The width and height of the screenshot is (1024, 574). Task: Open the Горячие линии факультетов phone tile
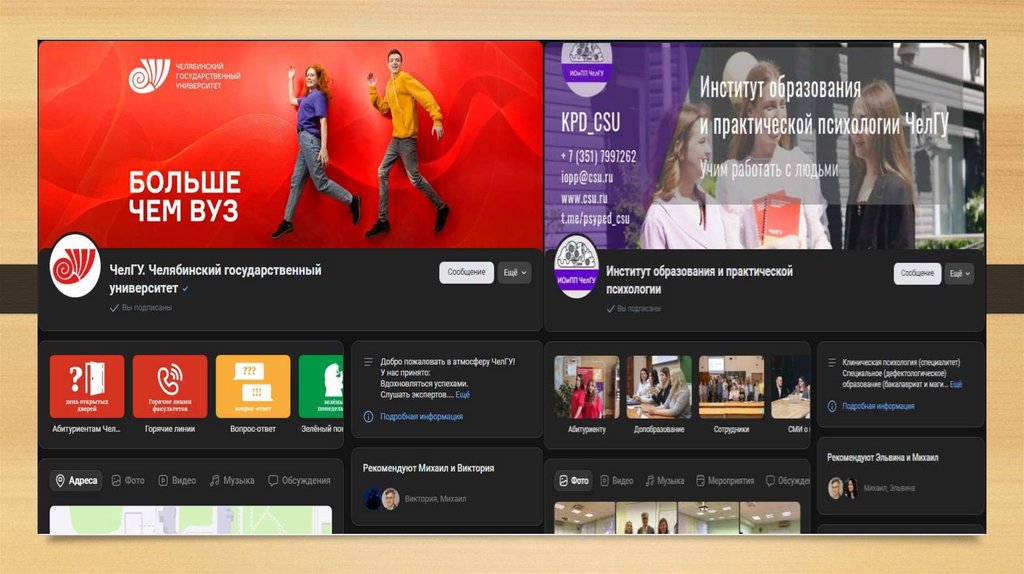coord(170,386)
